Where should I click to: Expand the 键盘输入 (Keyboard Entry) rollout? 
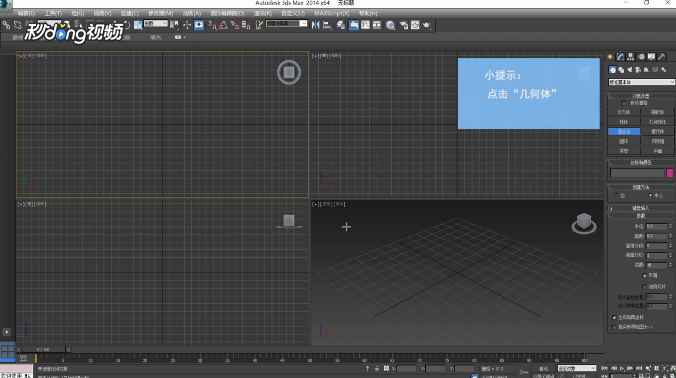coord(641,208)
